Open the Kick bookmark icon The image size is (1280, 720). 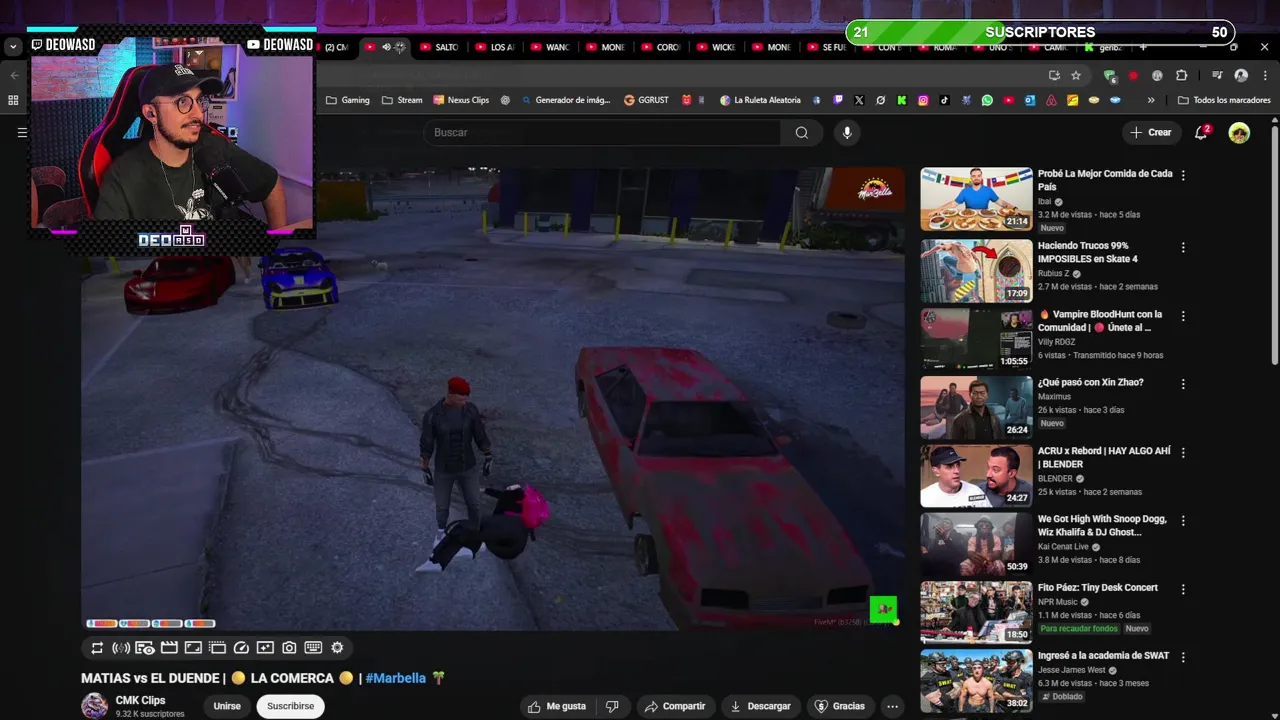click(902, 100)
